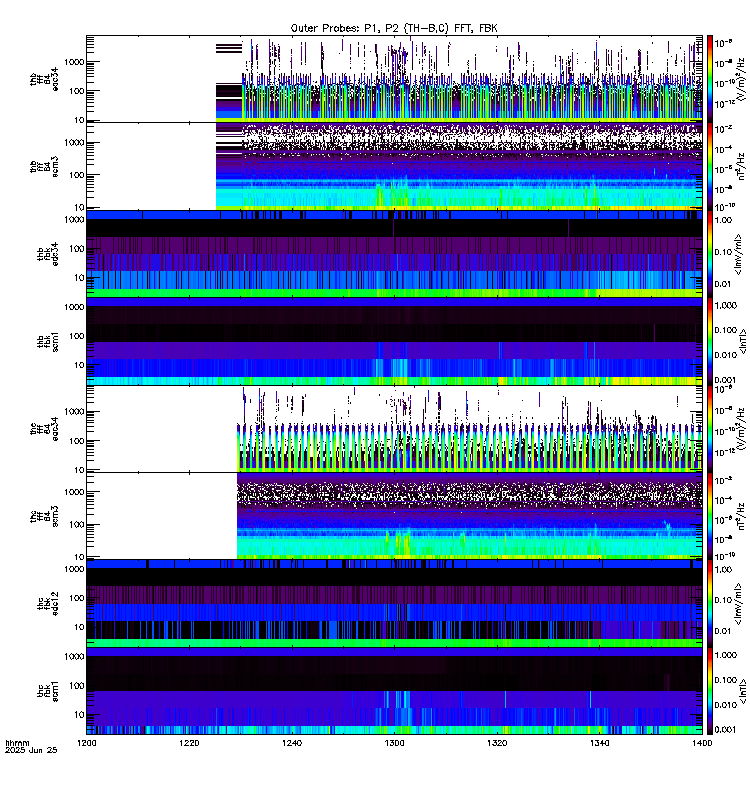Click the thb fbk scm1 spectrogram panel
This screenshot has height=800, width=750.
[394, 341]
